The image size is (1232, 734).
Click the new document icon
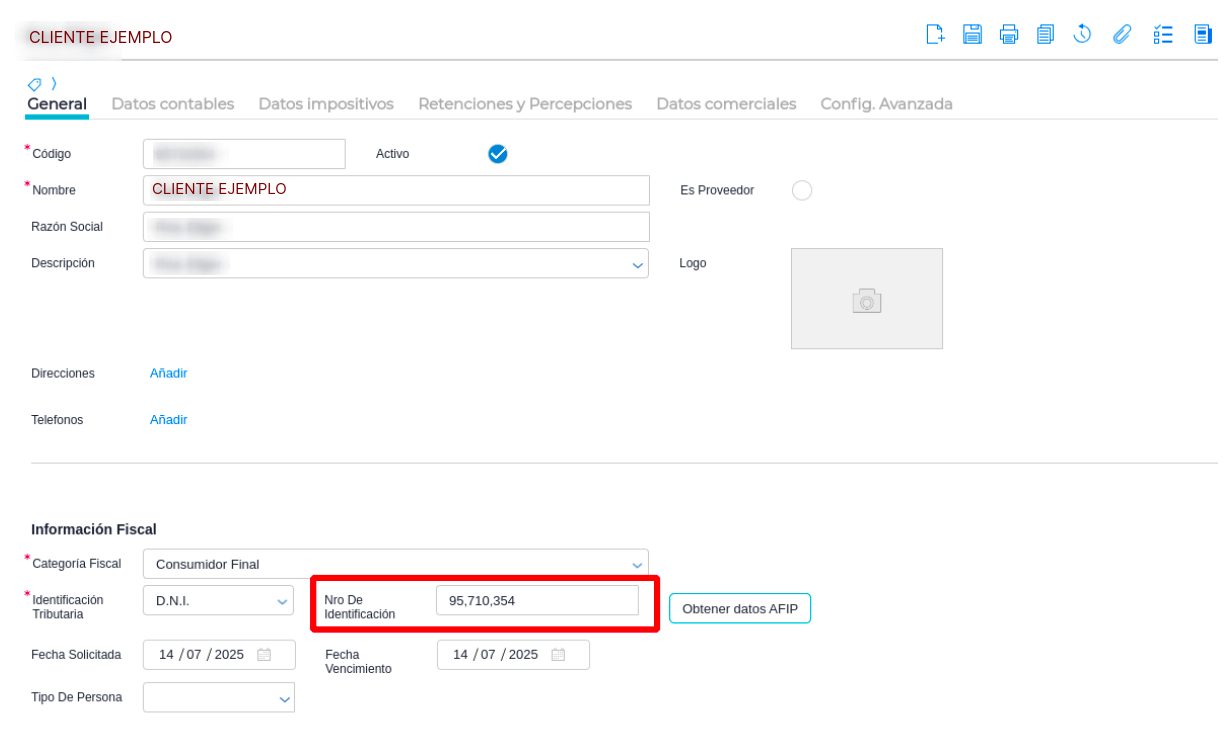935,34
